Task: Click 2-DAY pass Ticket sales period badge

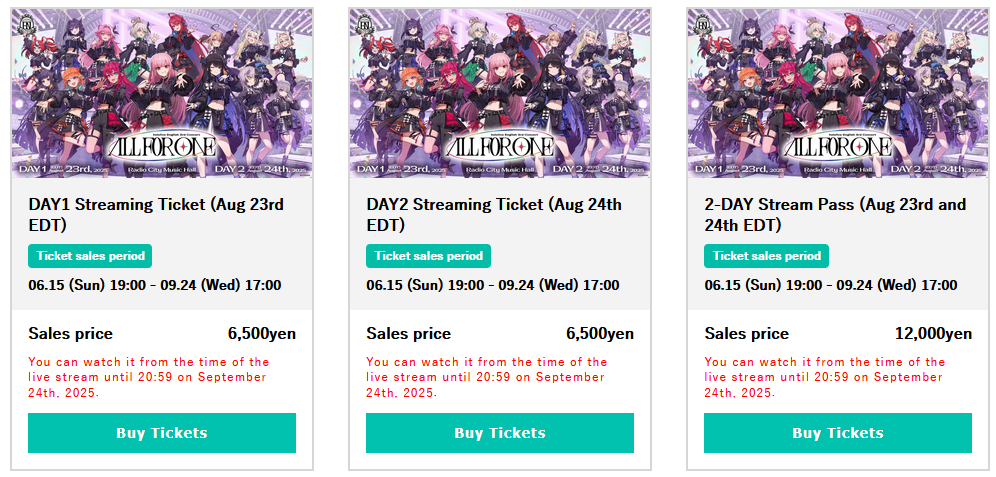Action: click(767, 256)
